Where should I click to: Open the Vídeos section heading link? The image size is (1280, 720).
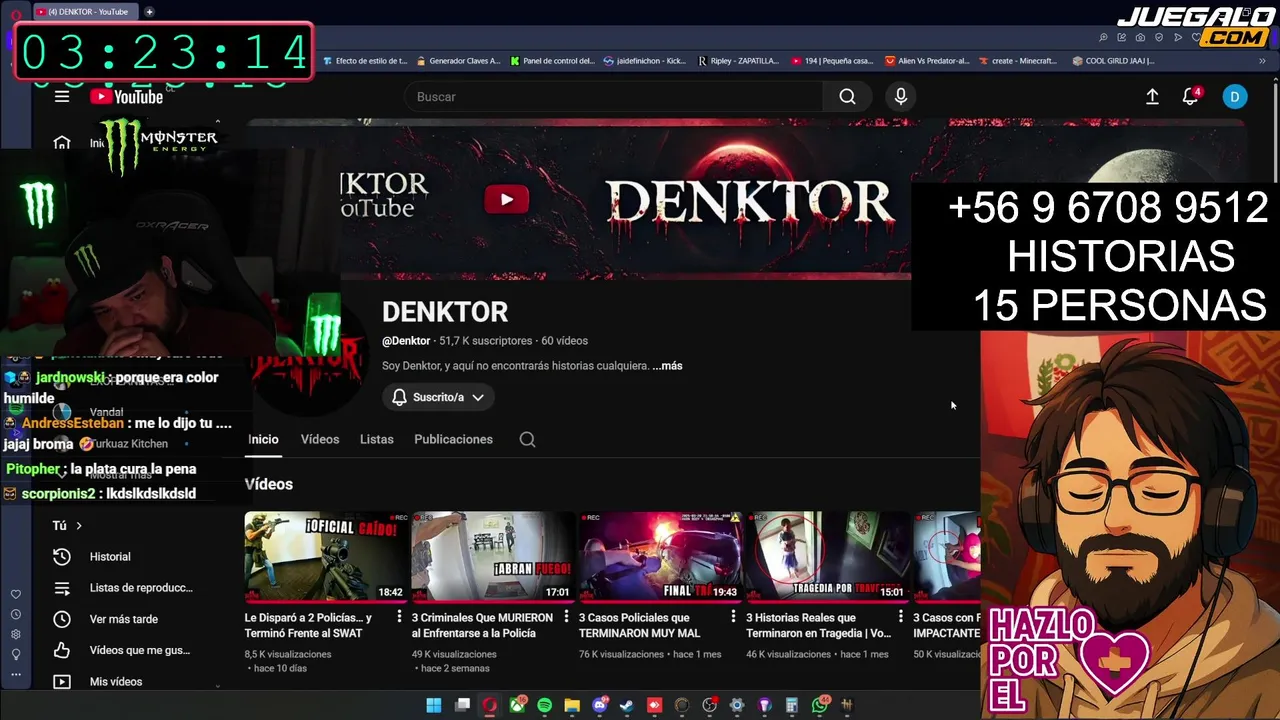click(x=268, y=484)
